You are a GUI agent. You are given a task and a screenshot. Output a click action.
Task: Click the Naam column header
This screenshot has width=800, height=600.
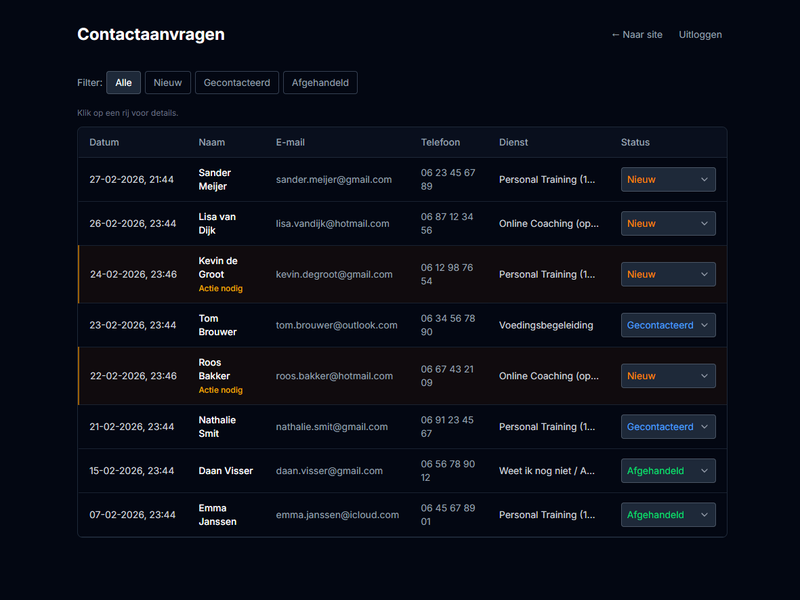click(212, 142)
